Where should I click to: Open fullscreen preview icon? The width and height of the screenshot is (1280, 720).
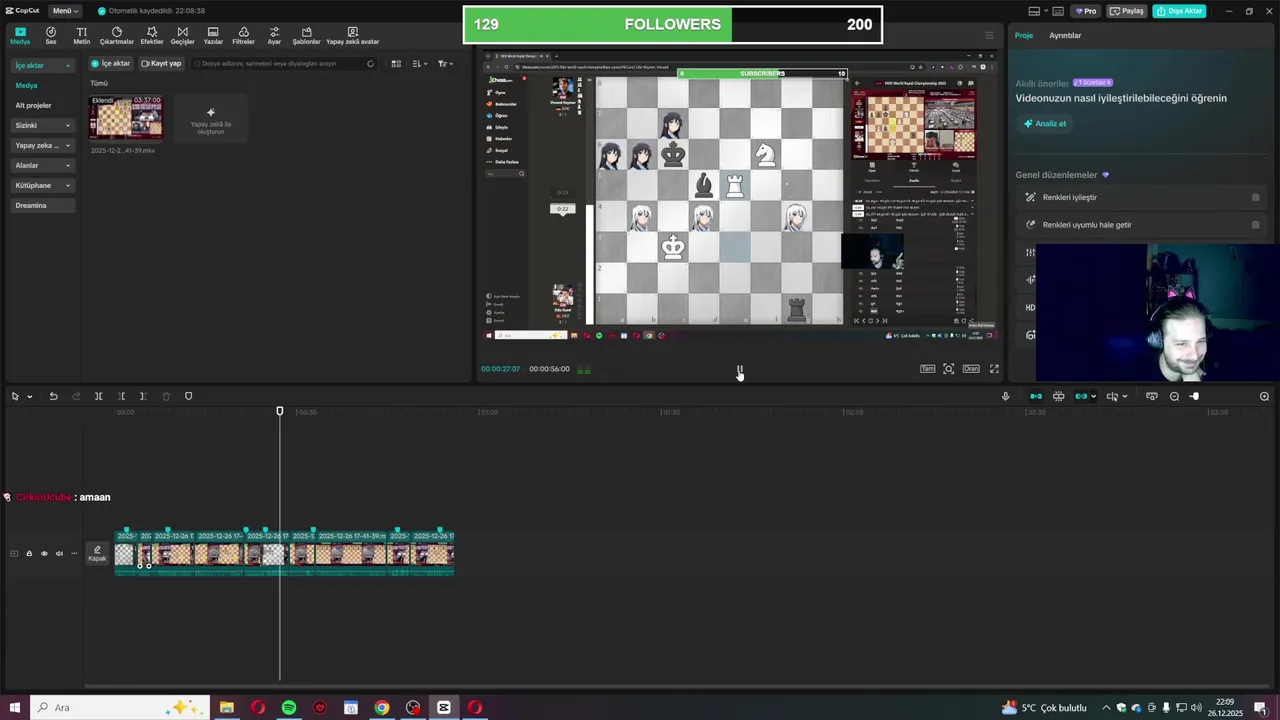994,369
